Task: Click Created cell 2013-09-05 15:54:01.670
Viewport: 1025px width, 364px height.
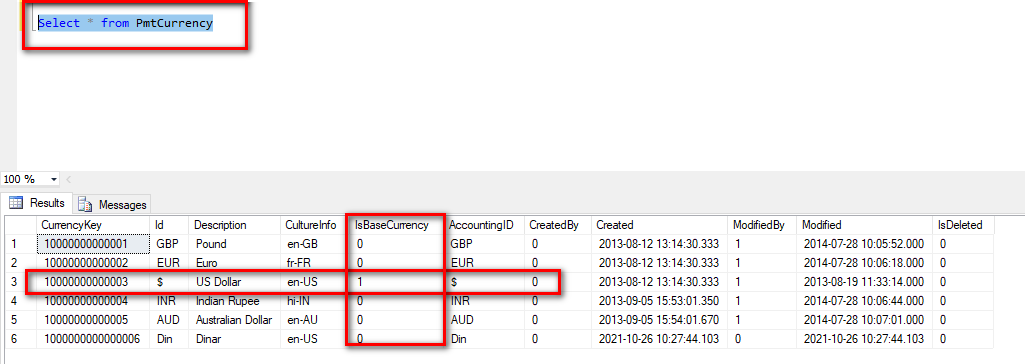Action: click(660, 320)
